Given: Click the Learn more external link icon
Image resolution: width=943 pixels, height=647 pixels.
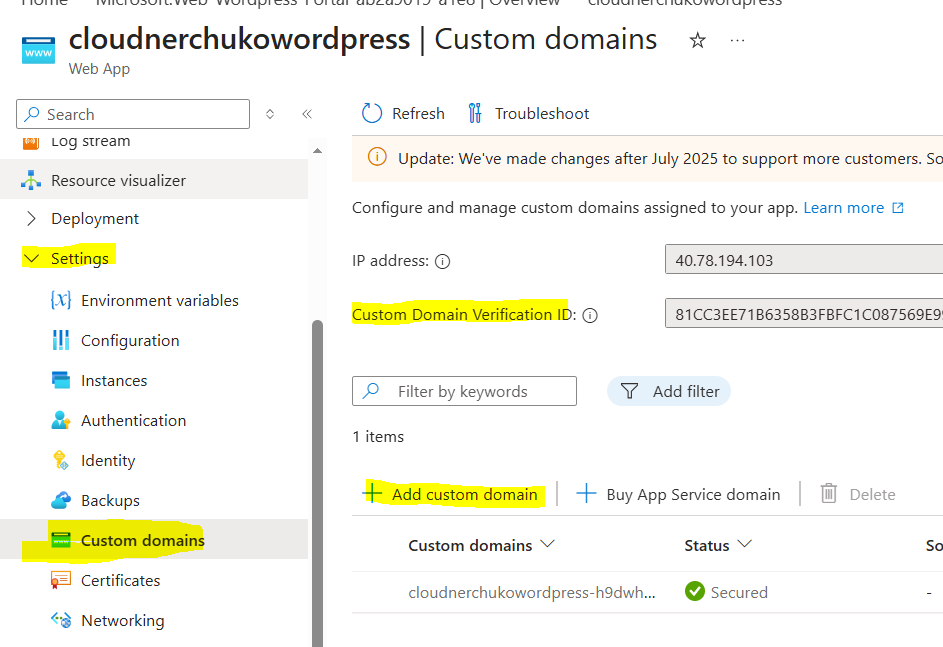Looking at the screenshot, I should (x=898, y=207).
